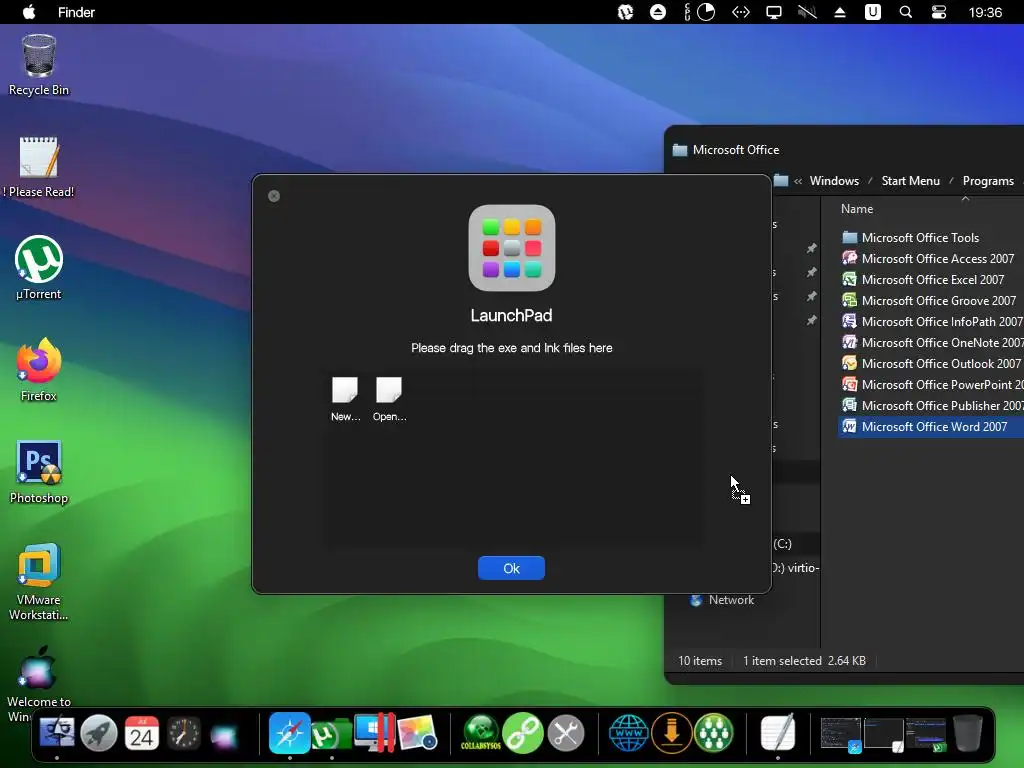Open the Recycle Bin desktop icon
Viewport: 1024px width, 768px height.
(x=39, y=65)
